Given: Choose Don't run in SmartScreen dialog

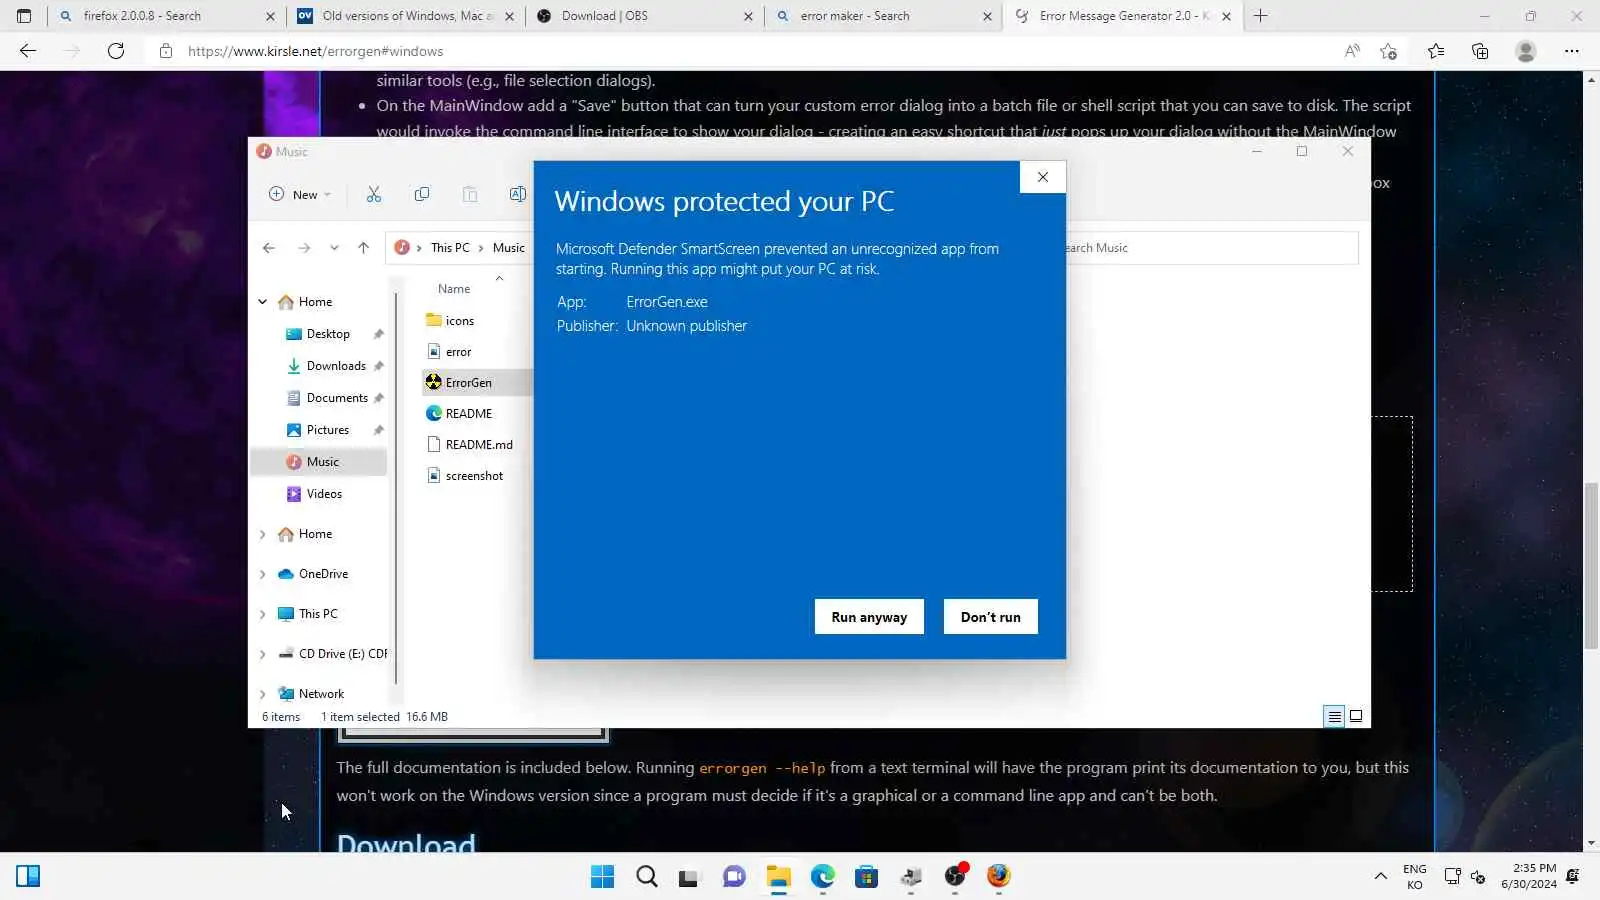Looking at the screenshot, I should pyautogui.click(x=990, y=617).
